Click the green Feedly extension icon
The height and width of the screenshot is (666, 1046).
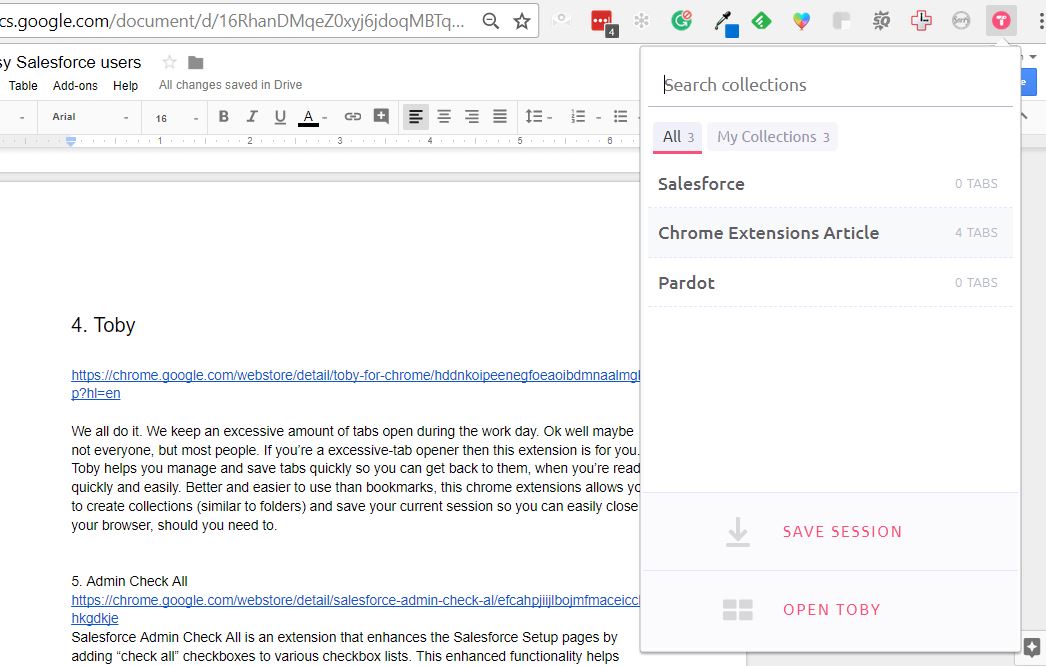pos(761,21)
